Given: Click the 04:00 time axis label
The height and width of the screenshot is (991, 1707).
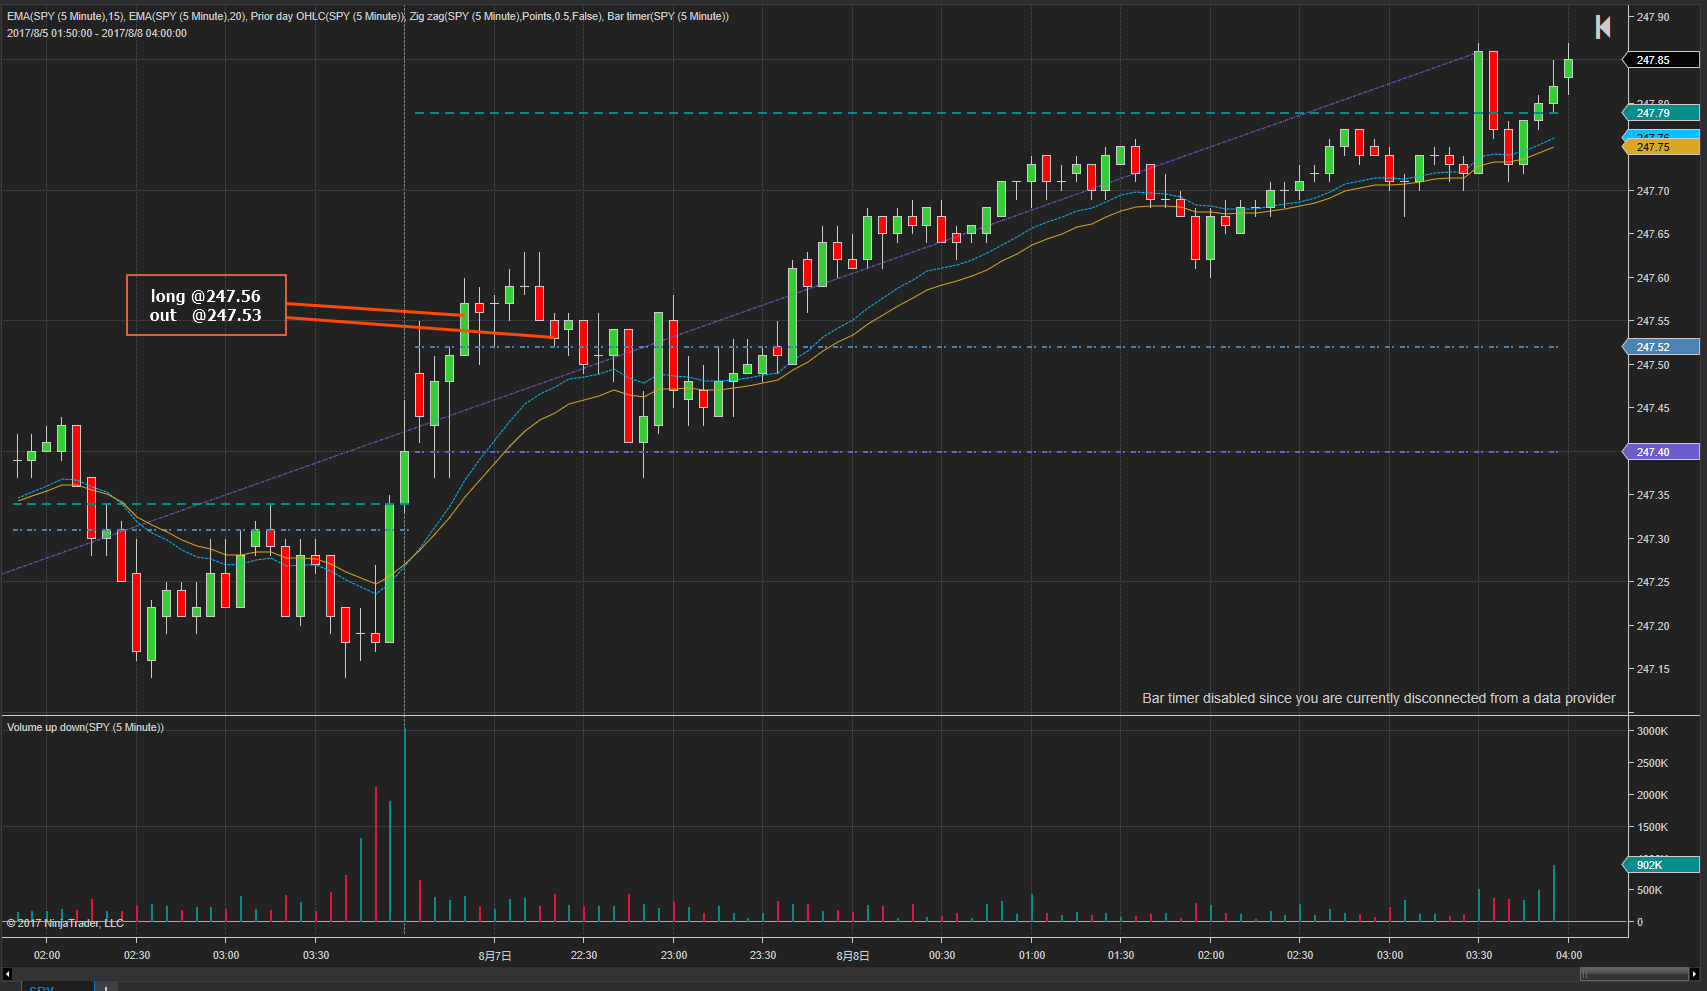Looking at the screenshot, I should coord(1569,955).
